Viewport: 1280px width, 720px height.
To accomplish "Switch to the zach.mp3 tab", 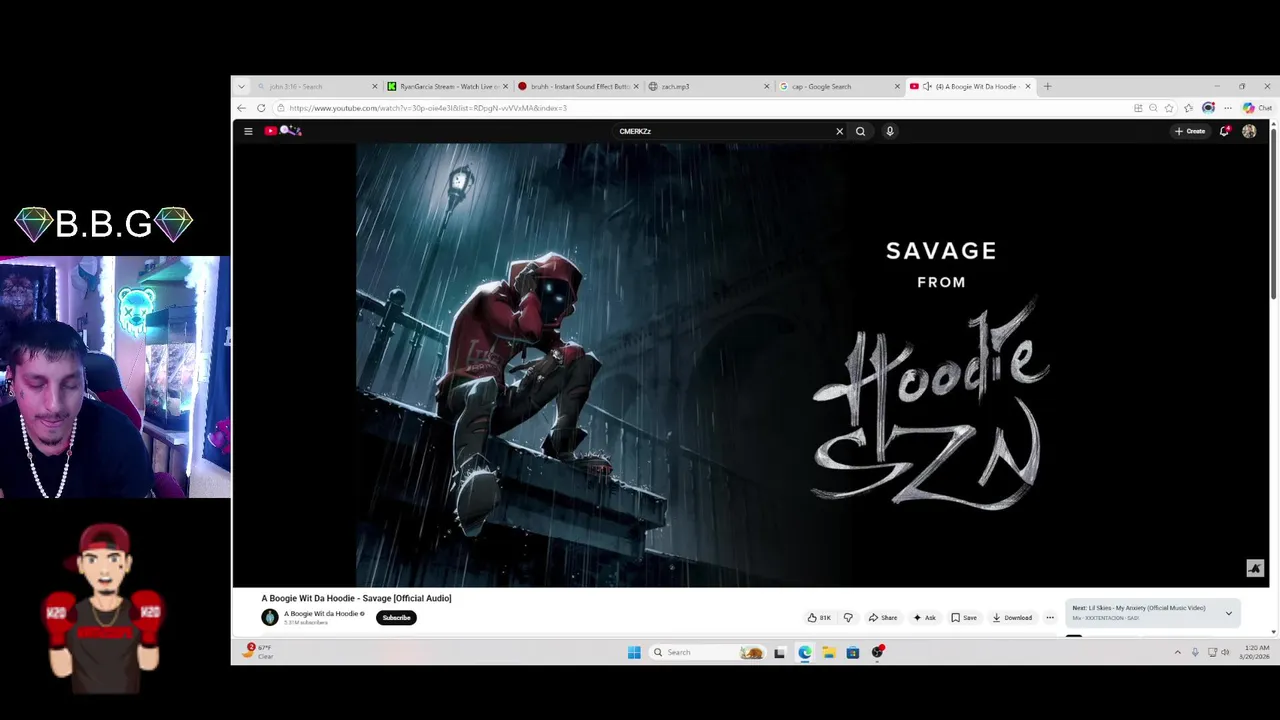I will click(x=709, y=86).
